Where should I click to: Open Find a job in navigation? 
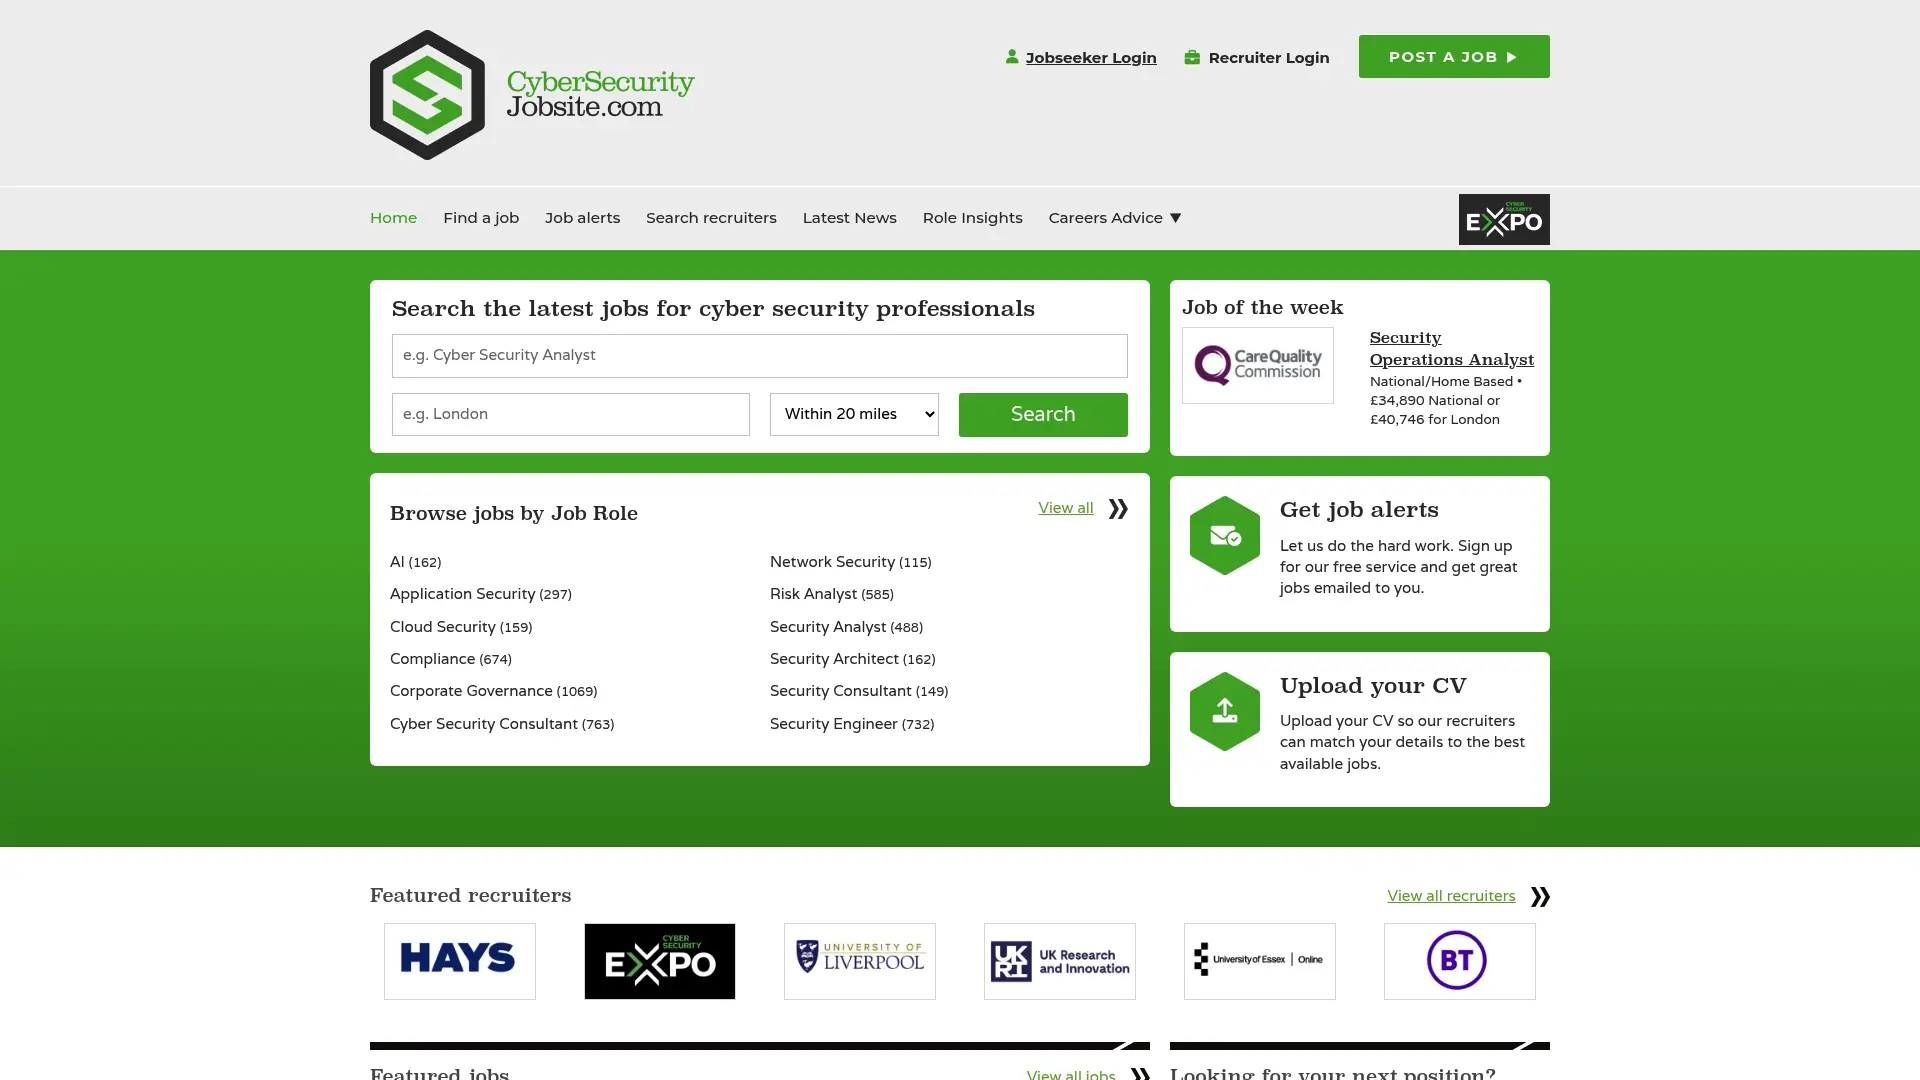point(481,218)
